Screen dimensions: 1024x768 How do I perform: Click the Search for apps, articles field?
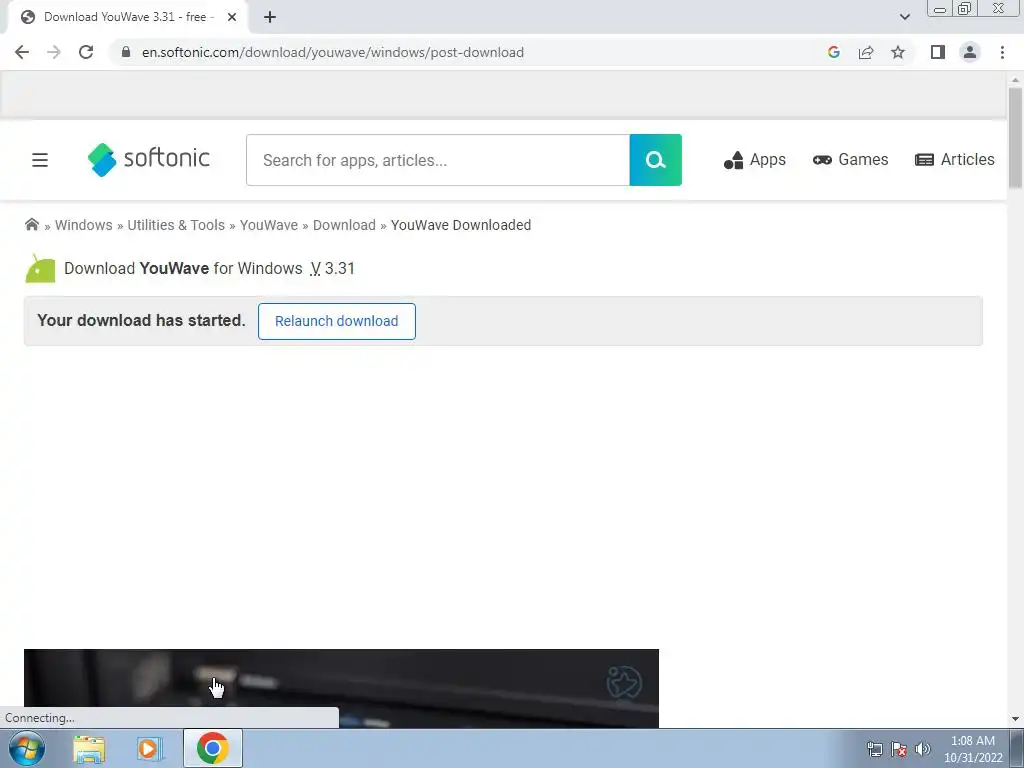click(x=438, y=160)
